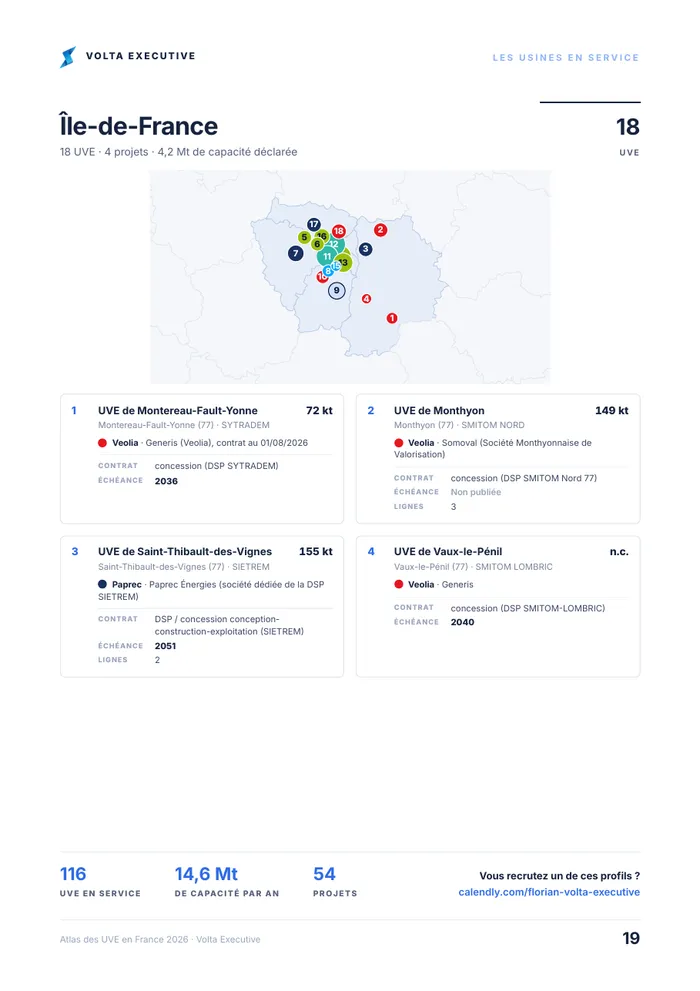Click the n.c. capacity value
Image resolution: width=700 pixels, height=991 pixels.
click(619, 552)
